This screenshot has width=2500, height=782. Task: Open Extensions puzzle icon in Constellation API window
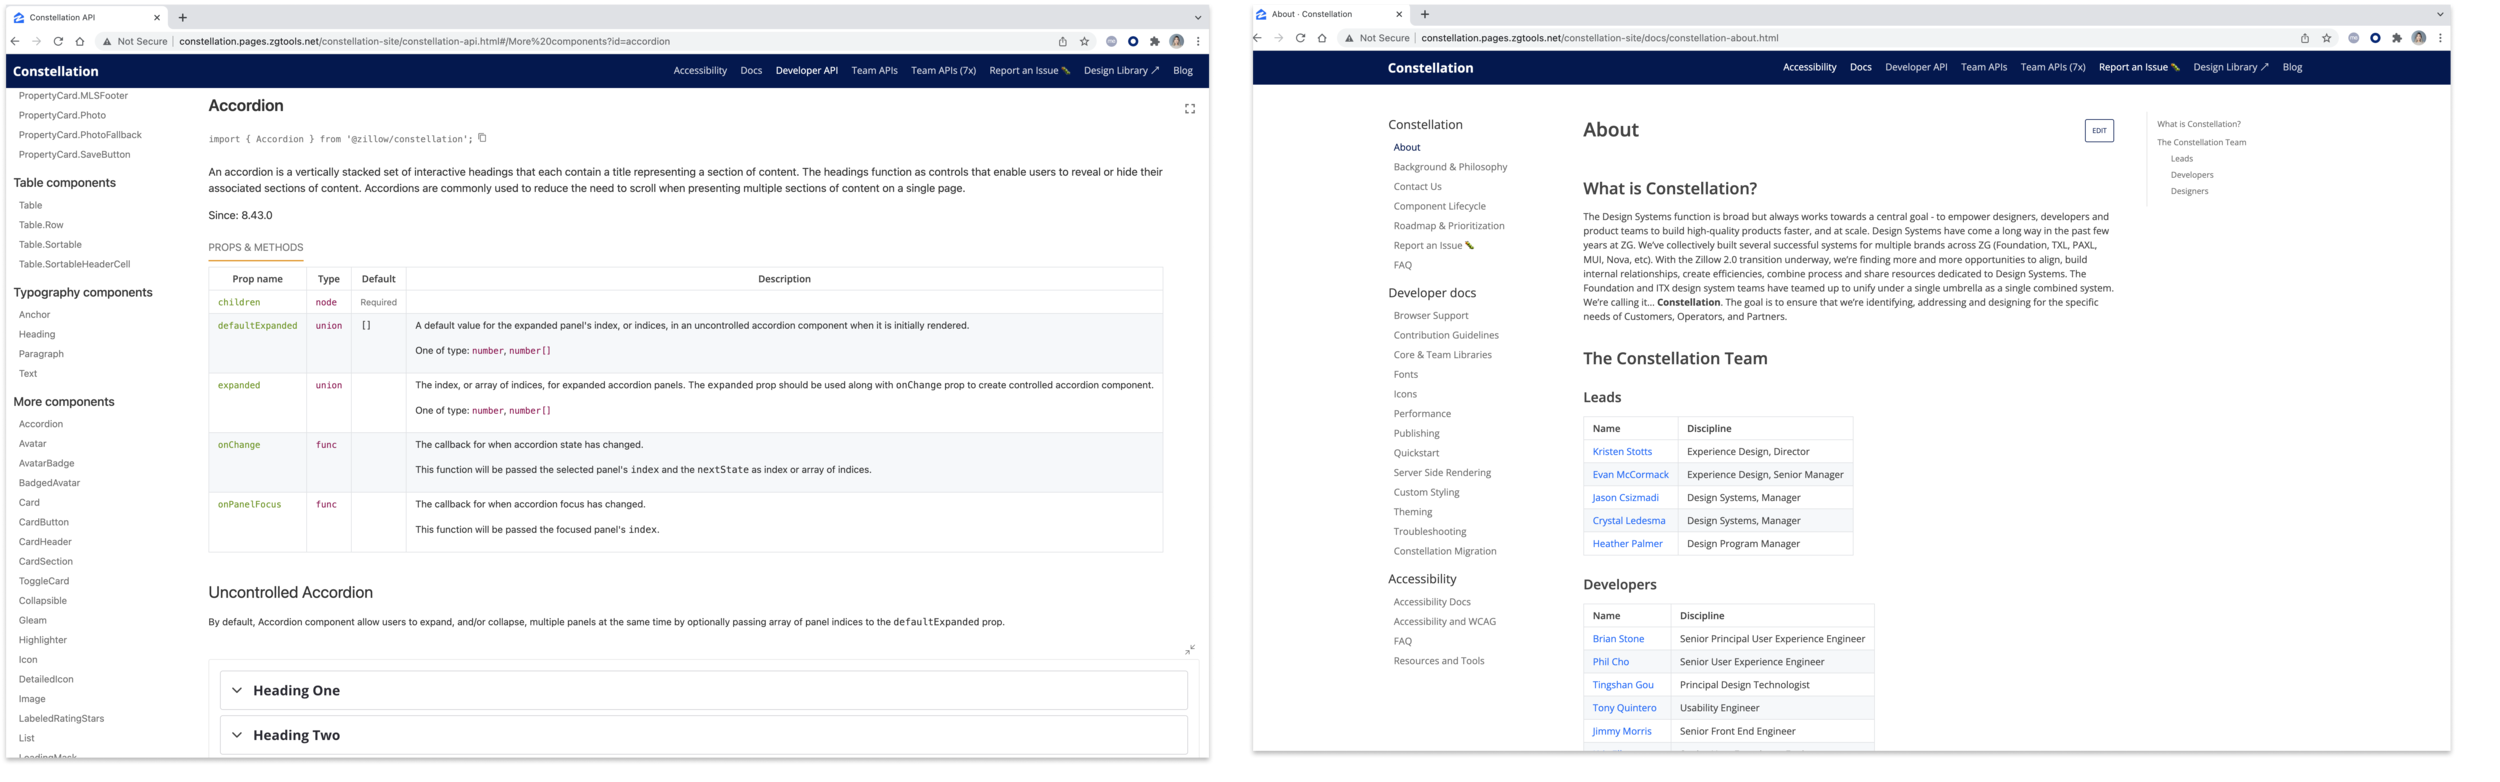1155,42
